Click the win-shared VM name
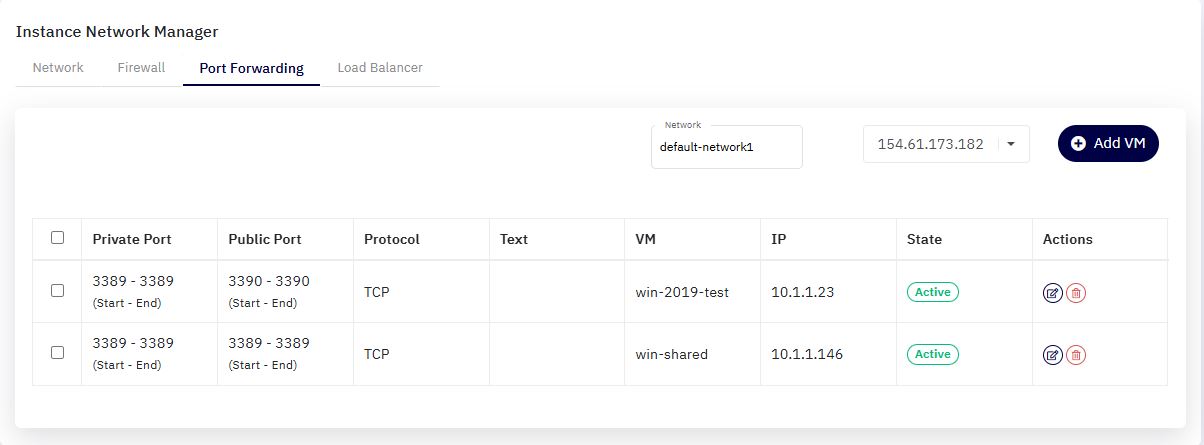 point(672,354)
